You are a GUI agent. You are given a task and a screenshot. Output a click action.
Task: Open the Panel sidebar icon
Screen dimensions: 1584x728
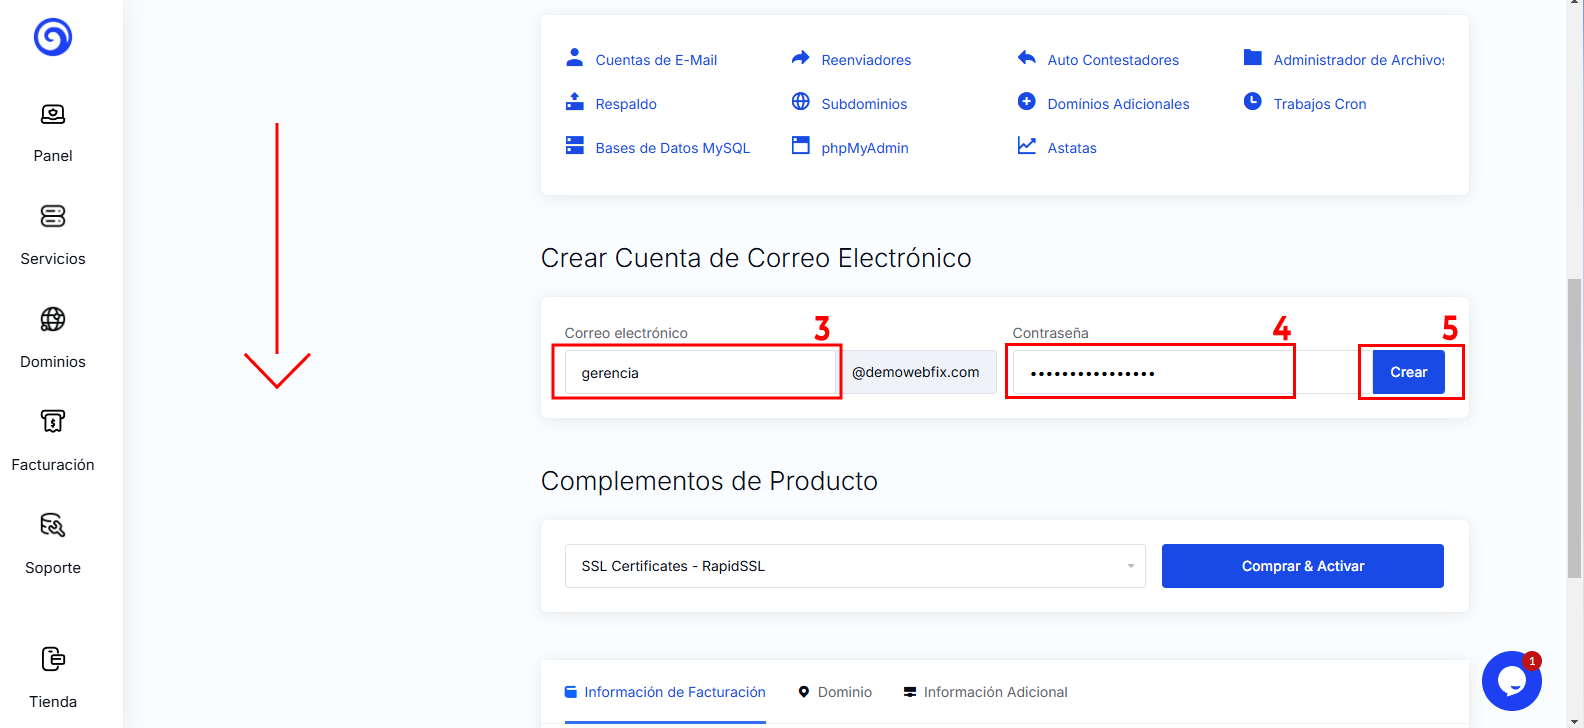point(53,114)
